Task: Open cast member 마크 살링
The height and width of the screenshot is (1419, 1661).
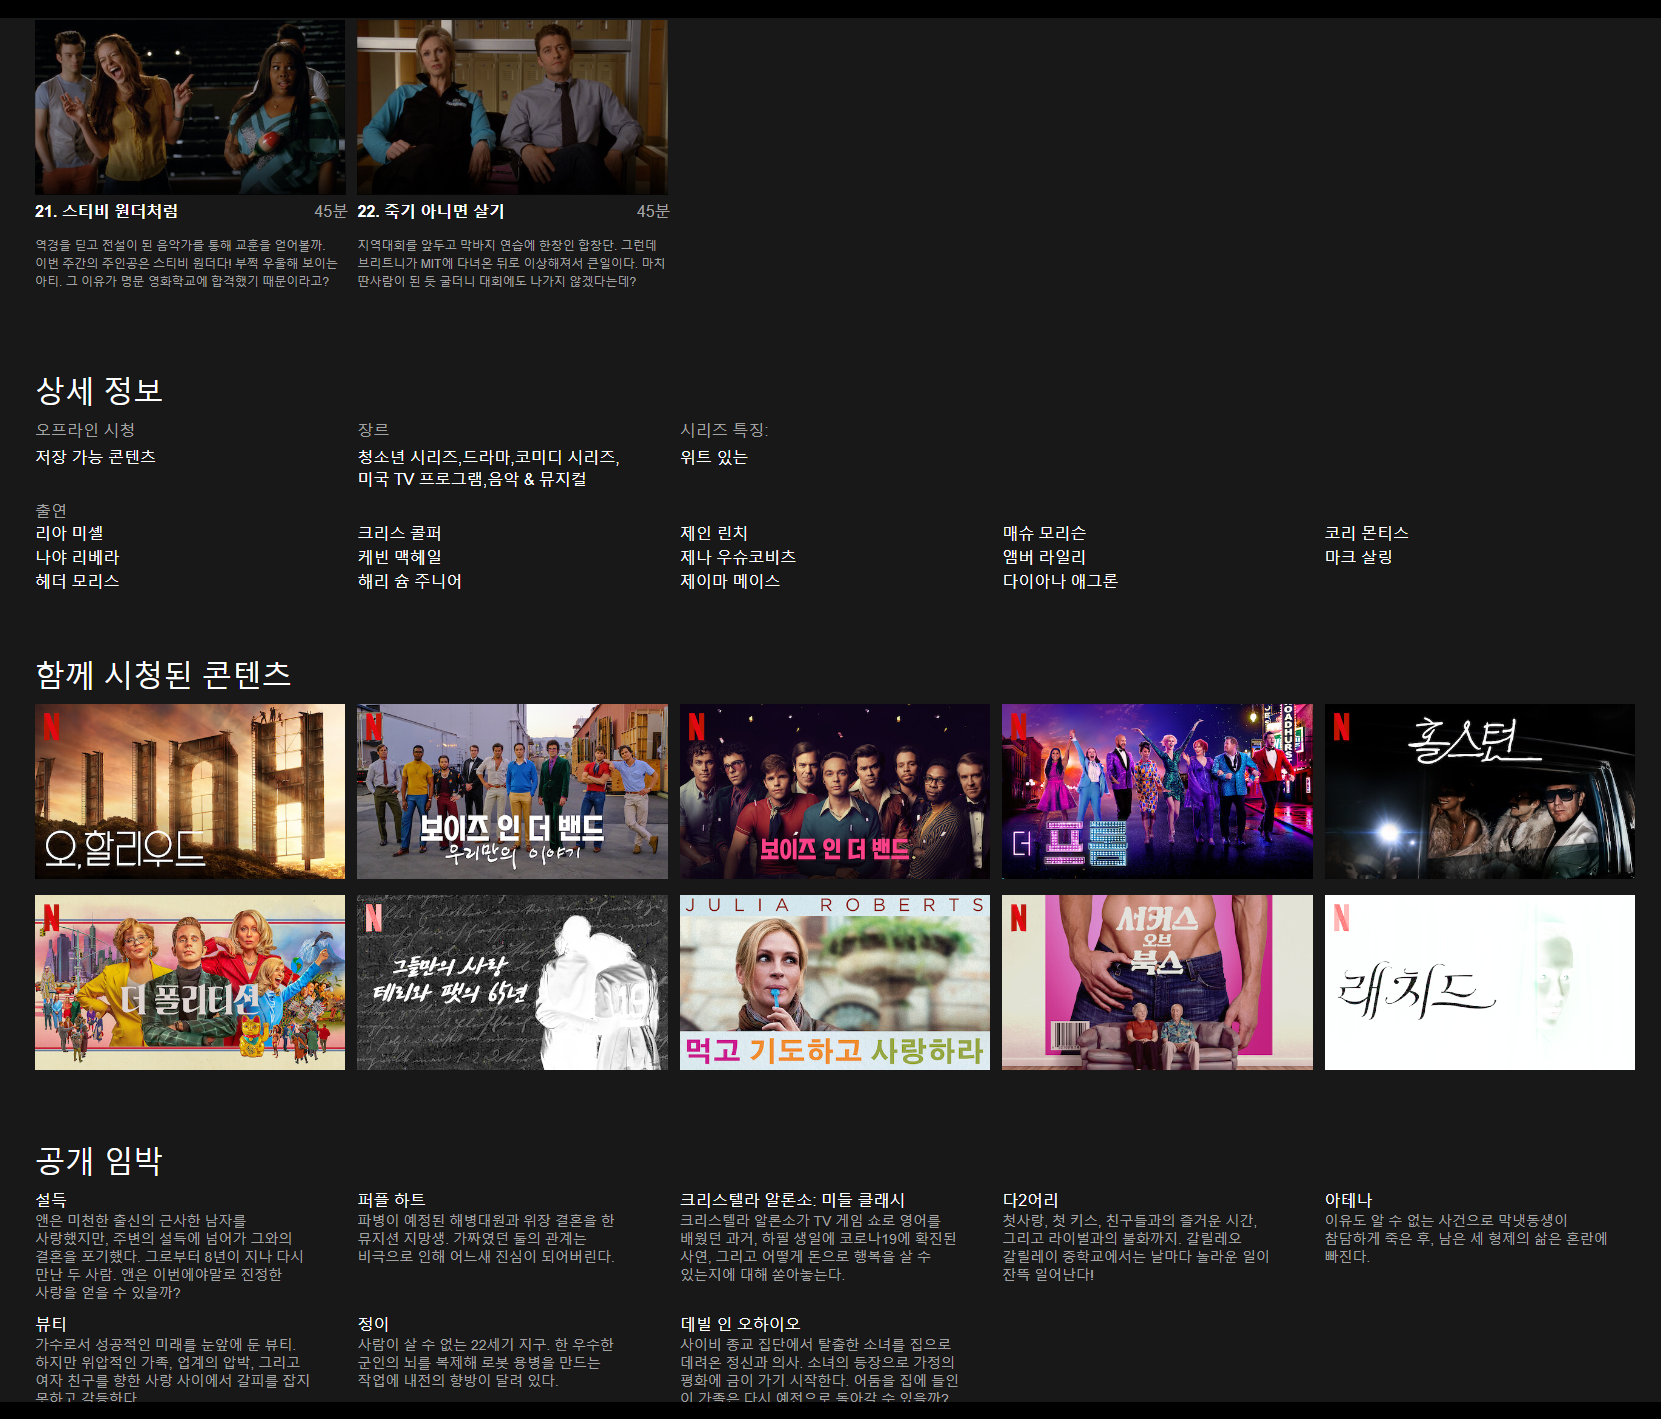Action: coord(1359,557)
